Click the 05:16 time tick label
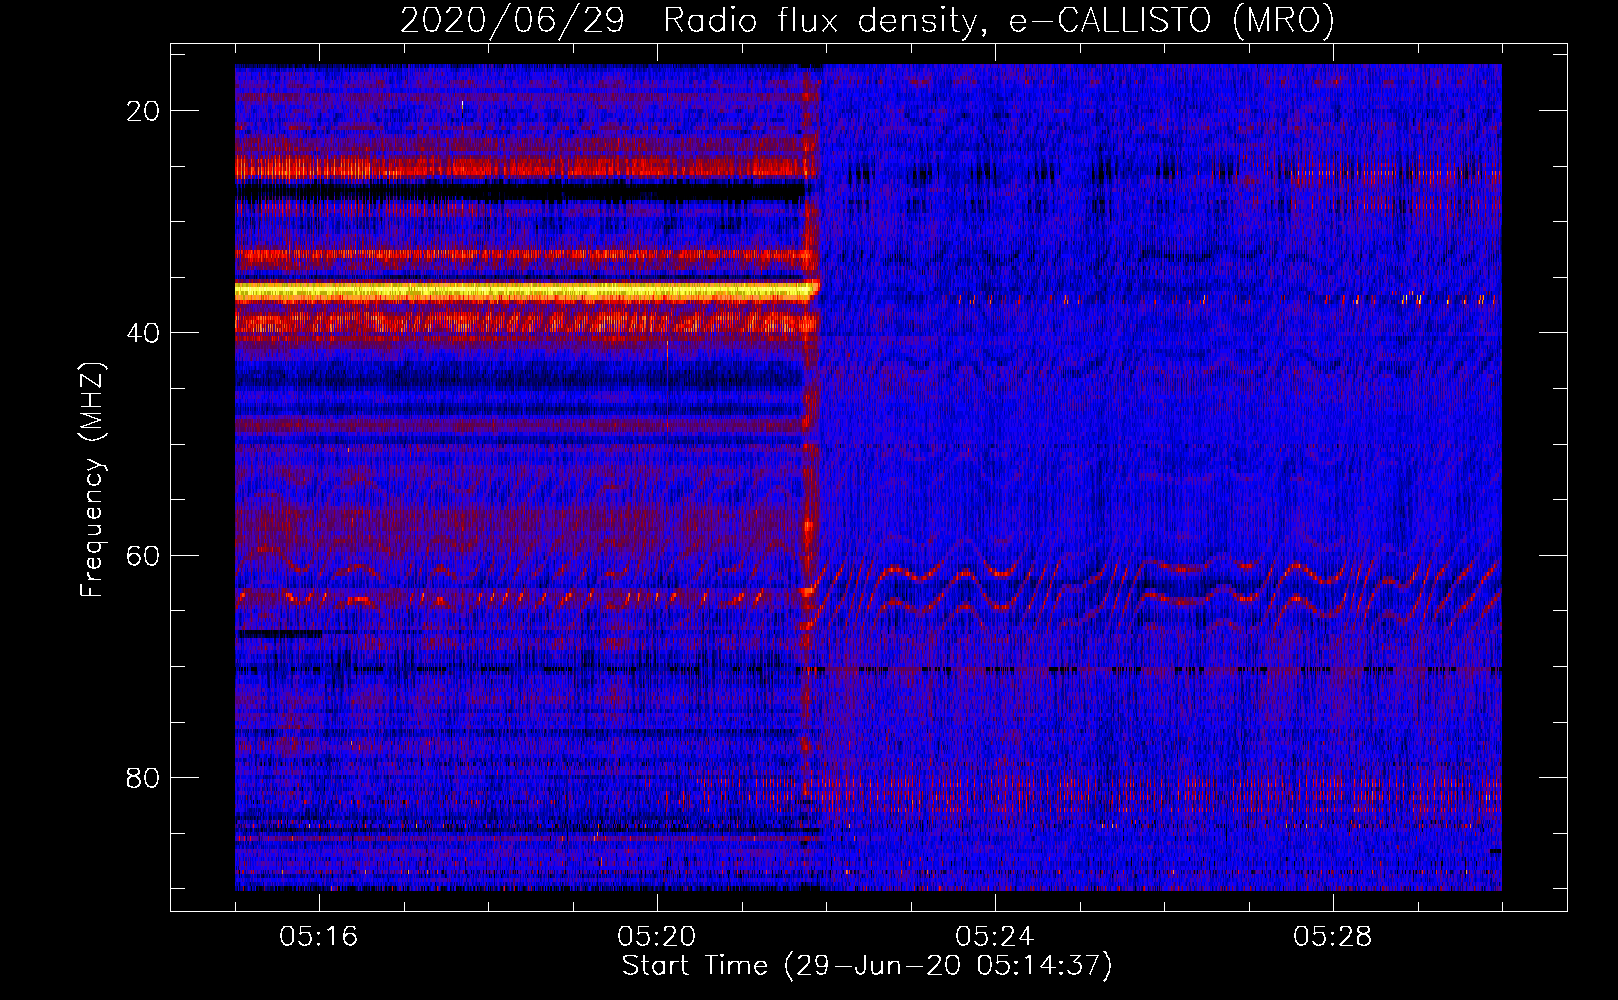The height and width of the screenshot is (1000, 1618). point(319,937)
